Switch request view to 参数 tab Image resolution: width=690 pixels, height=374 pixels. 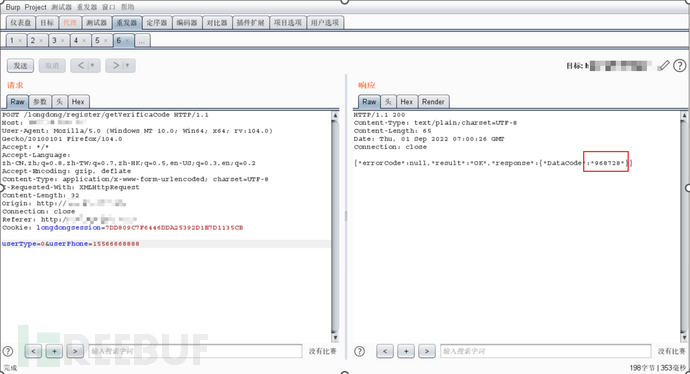tap(40, 102)
